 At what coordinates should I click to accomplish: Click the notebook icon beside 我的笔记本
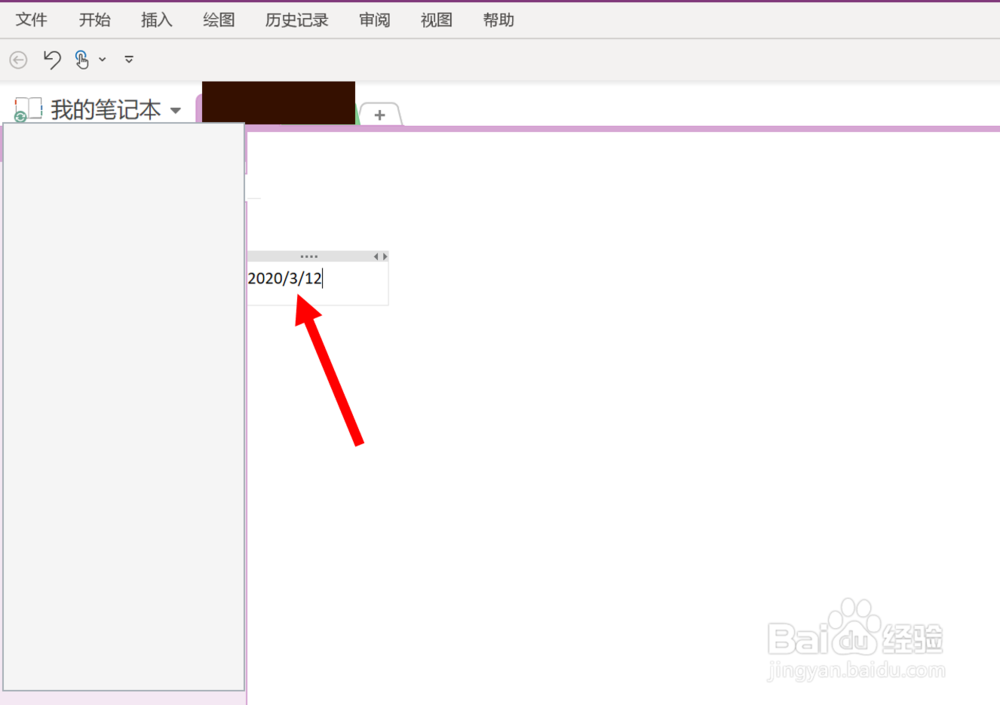tap(27, 109)
